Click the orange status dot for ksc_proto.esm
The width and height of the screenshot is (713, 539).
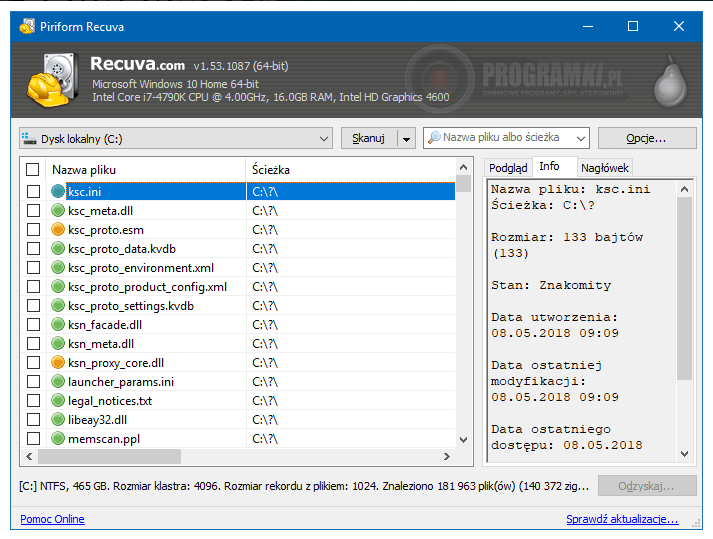[x=58, y=230]
